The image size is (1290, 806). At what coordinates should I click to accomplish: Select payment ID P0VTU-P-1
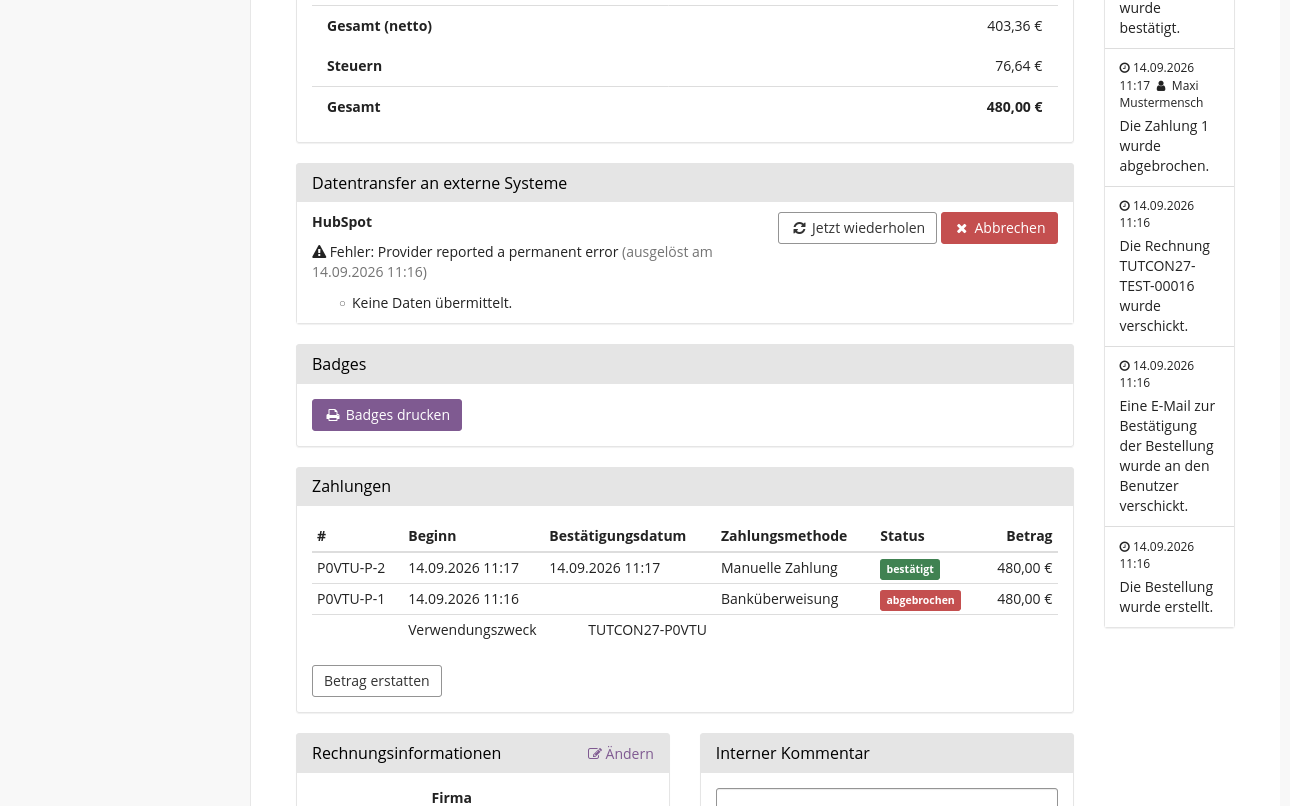(351, 599)
